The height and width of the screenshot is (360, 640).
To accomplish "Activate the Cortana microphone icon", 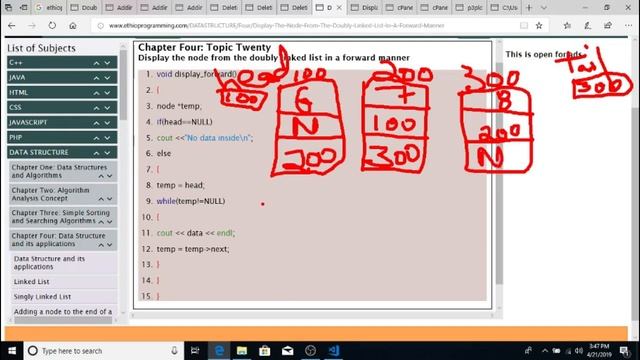I will pyautogui.click(x=174, y=351).
